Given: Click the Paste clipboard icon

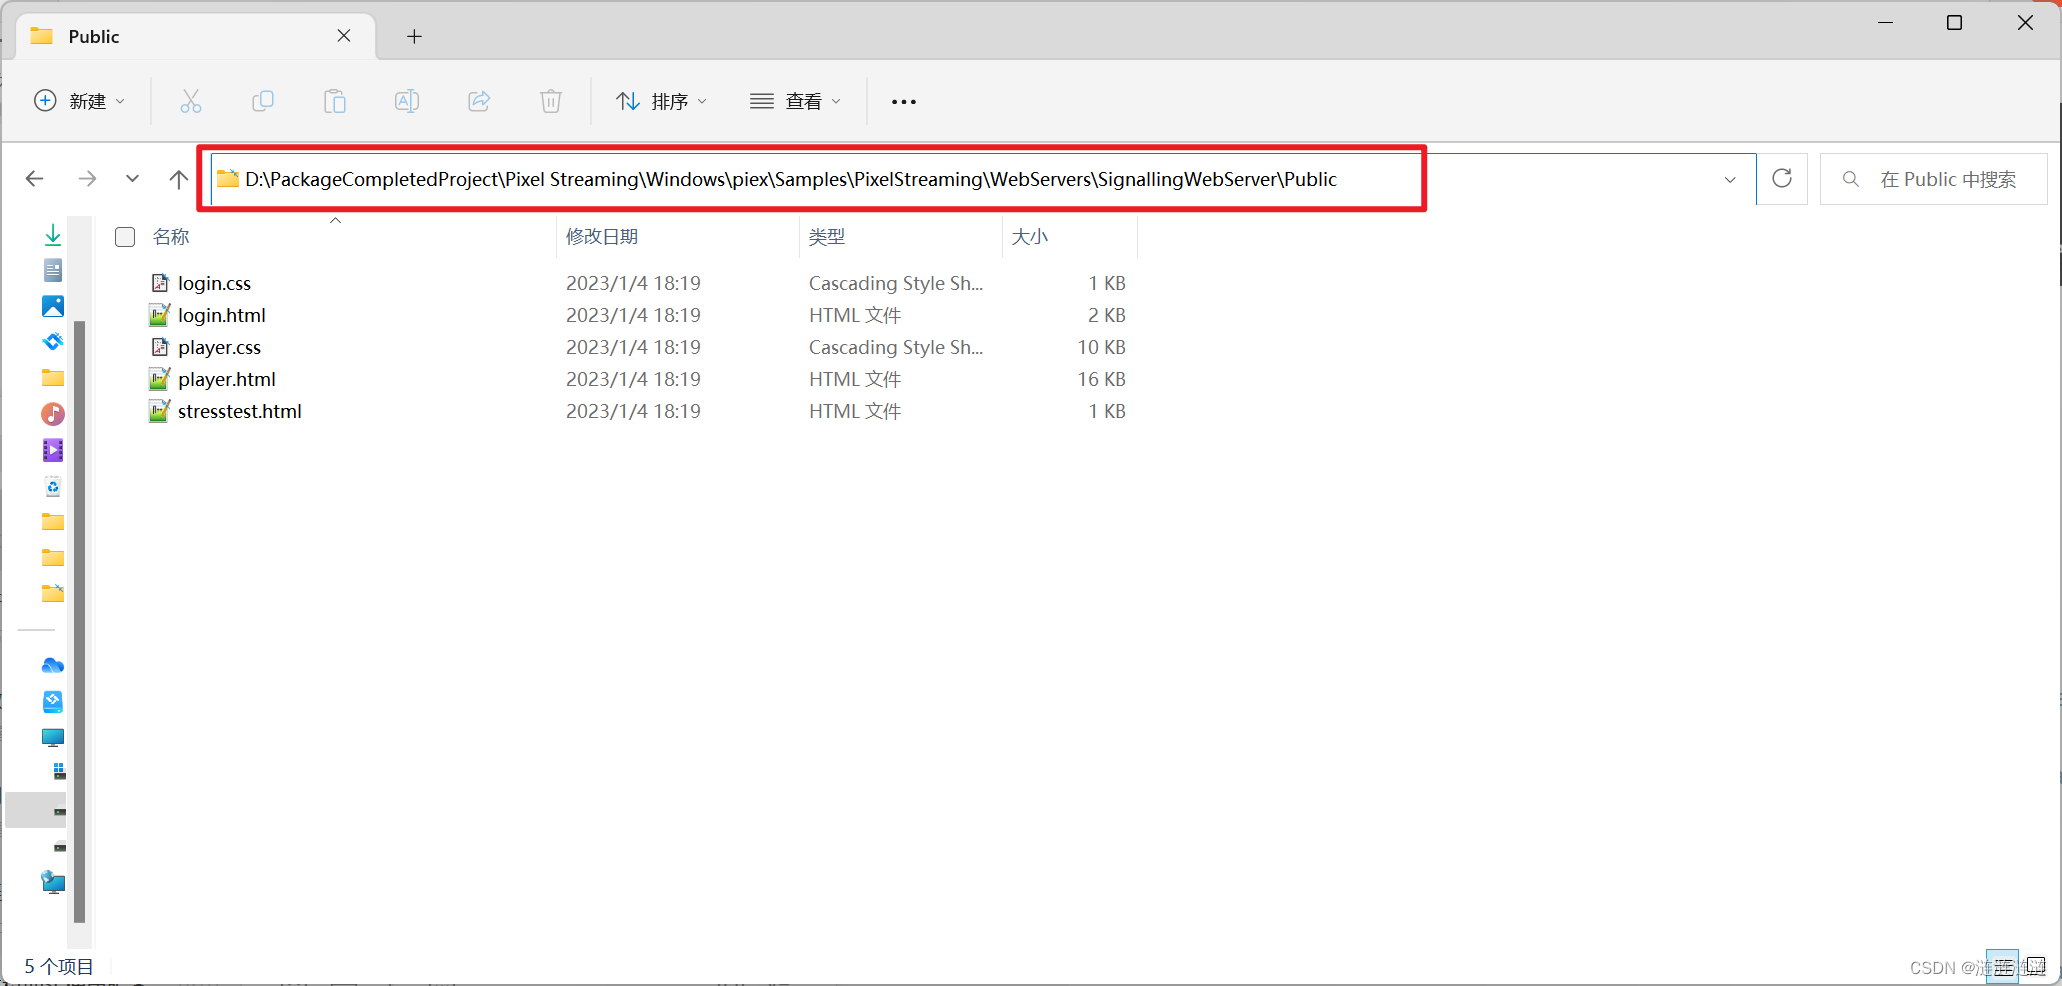Looking at the screenshot, I should 335,101.
